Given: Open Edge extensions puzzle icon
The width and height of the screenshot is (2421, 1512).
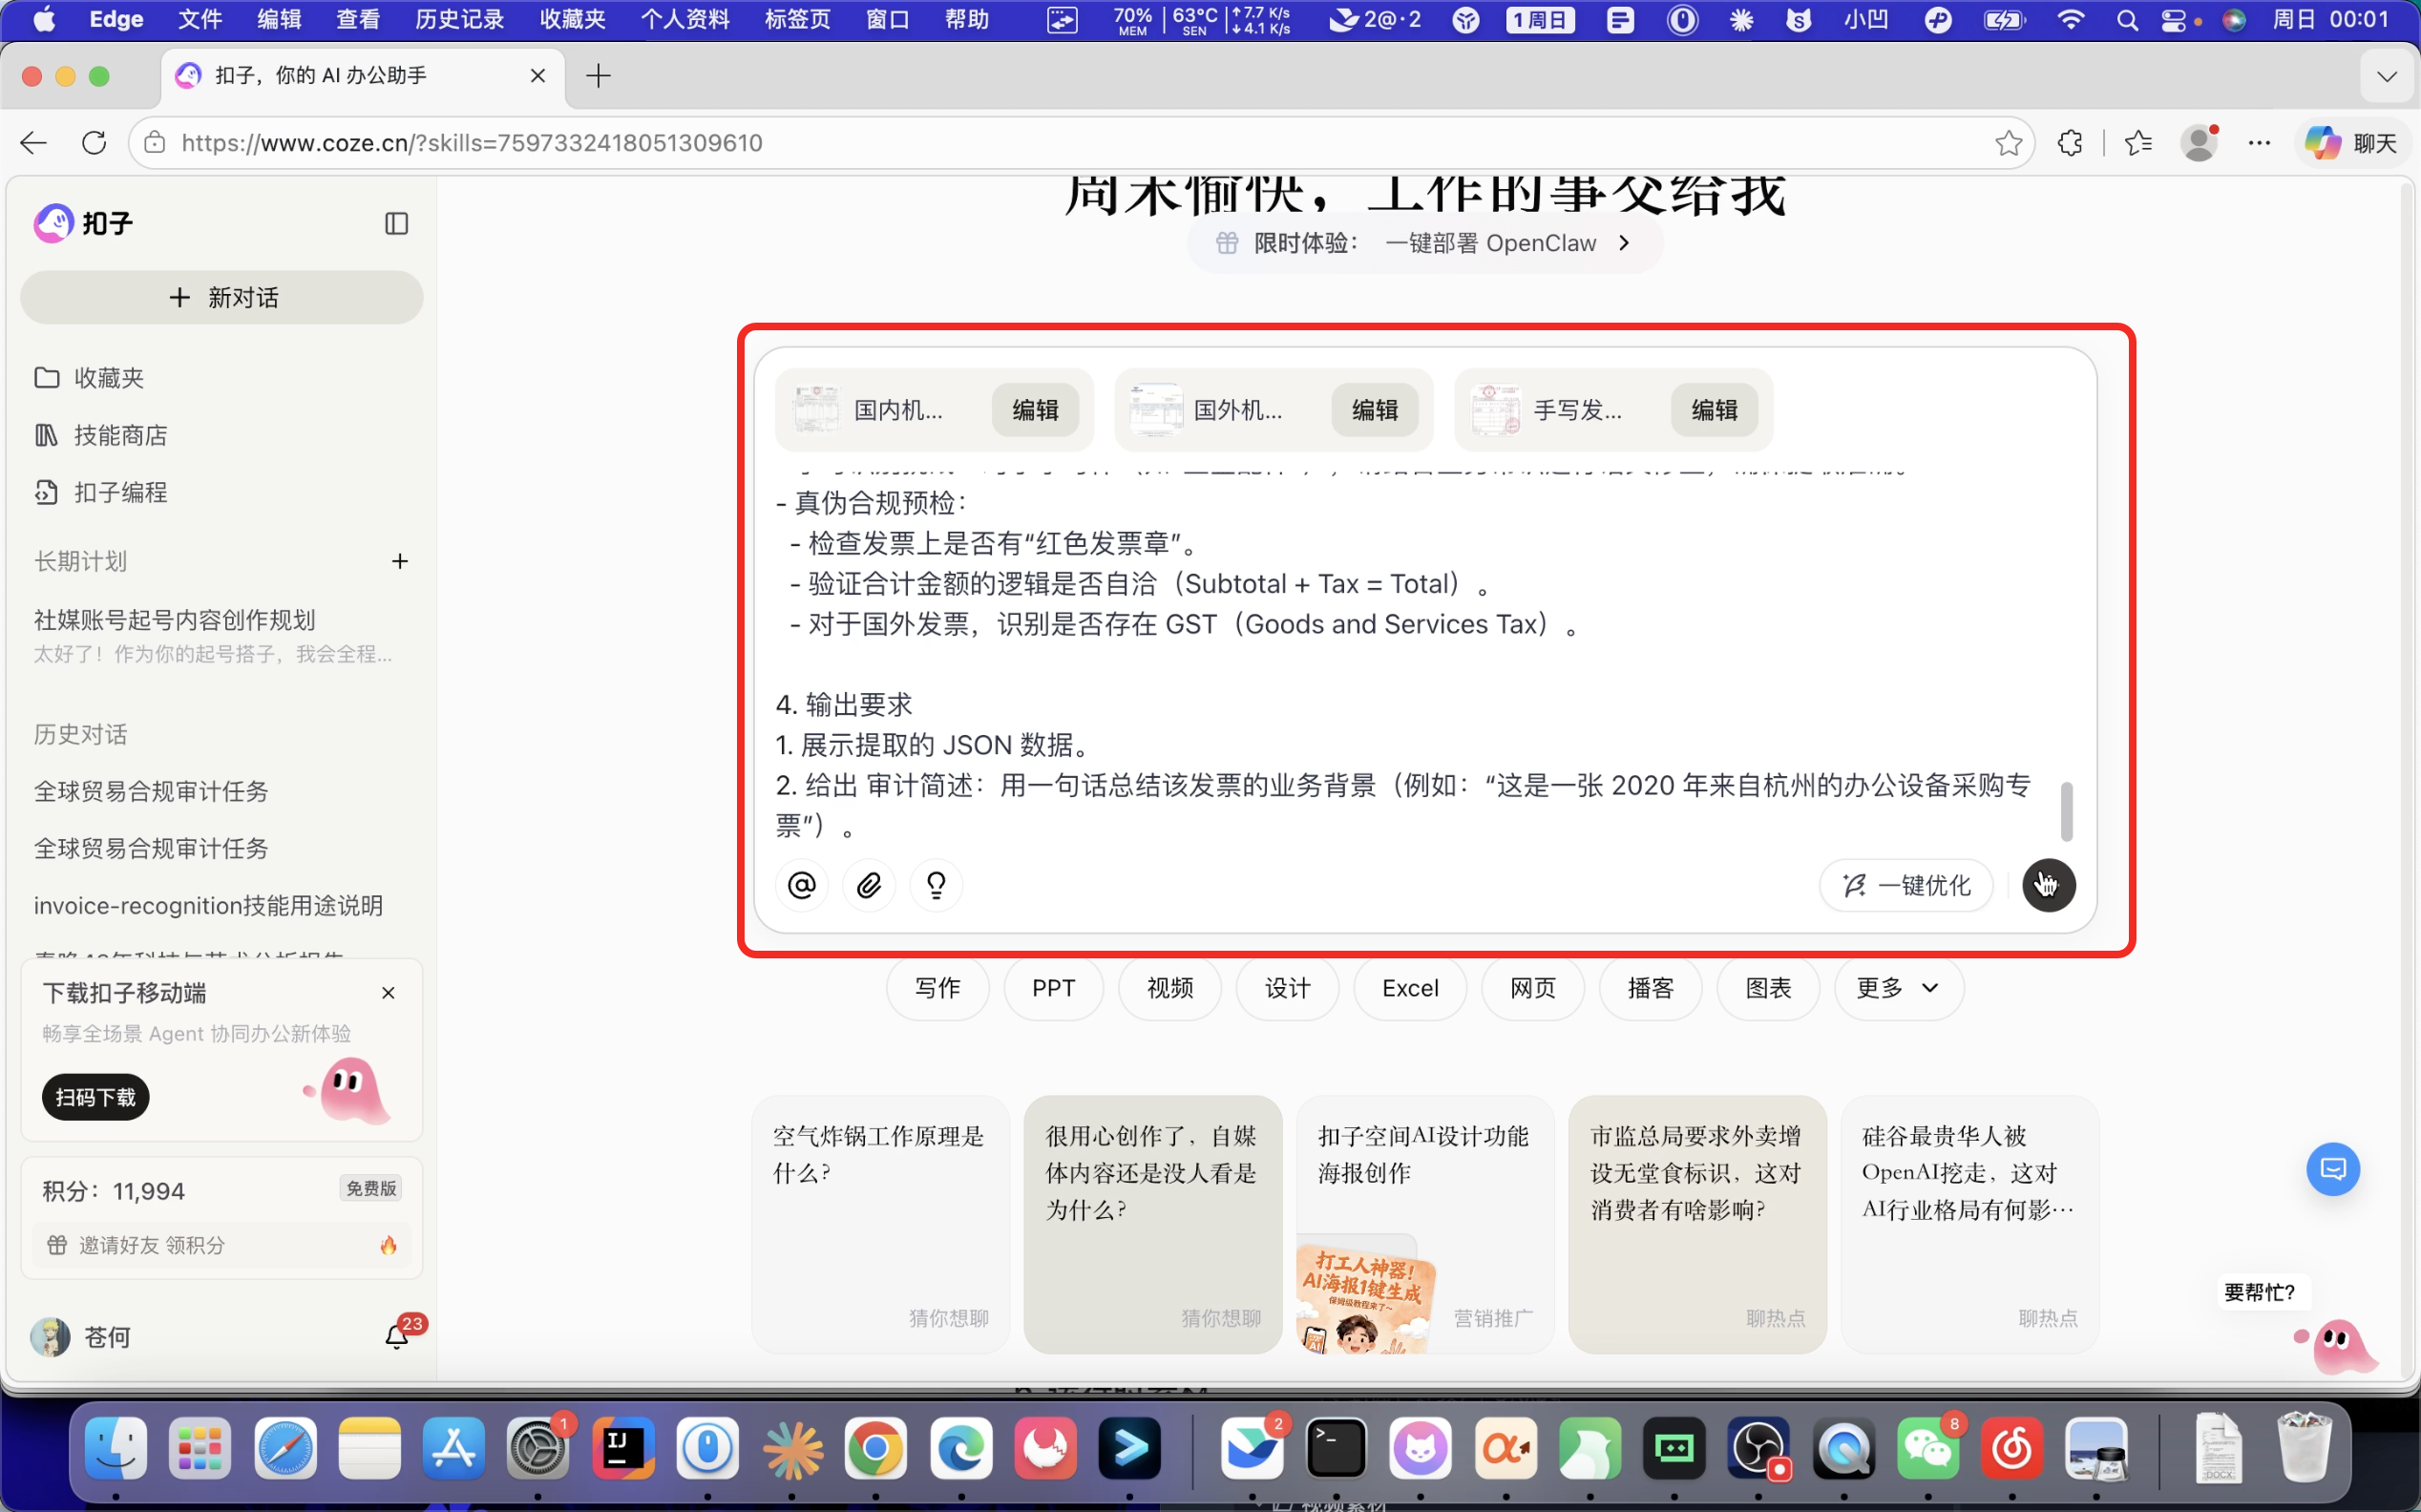Looking at the screenshot, I should tap(2070, 143).
